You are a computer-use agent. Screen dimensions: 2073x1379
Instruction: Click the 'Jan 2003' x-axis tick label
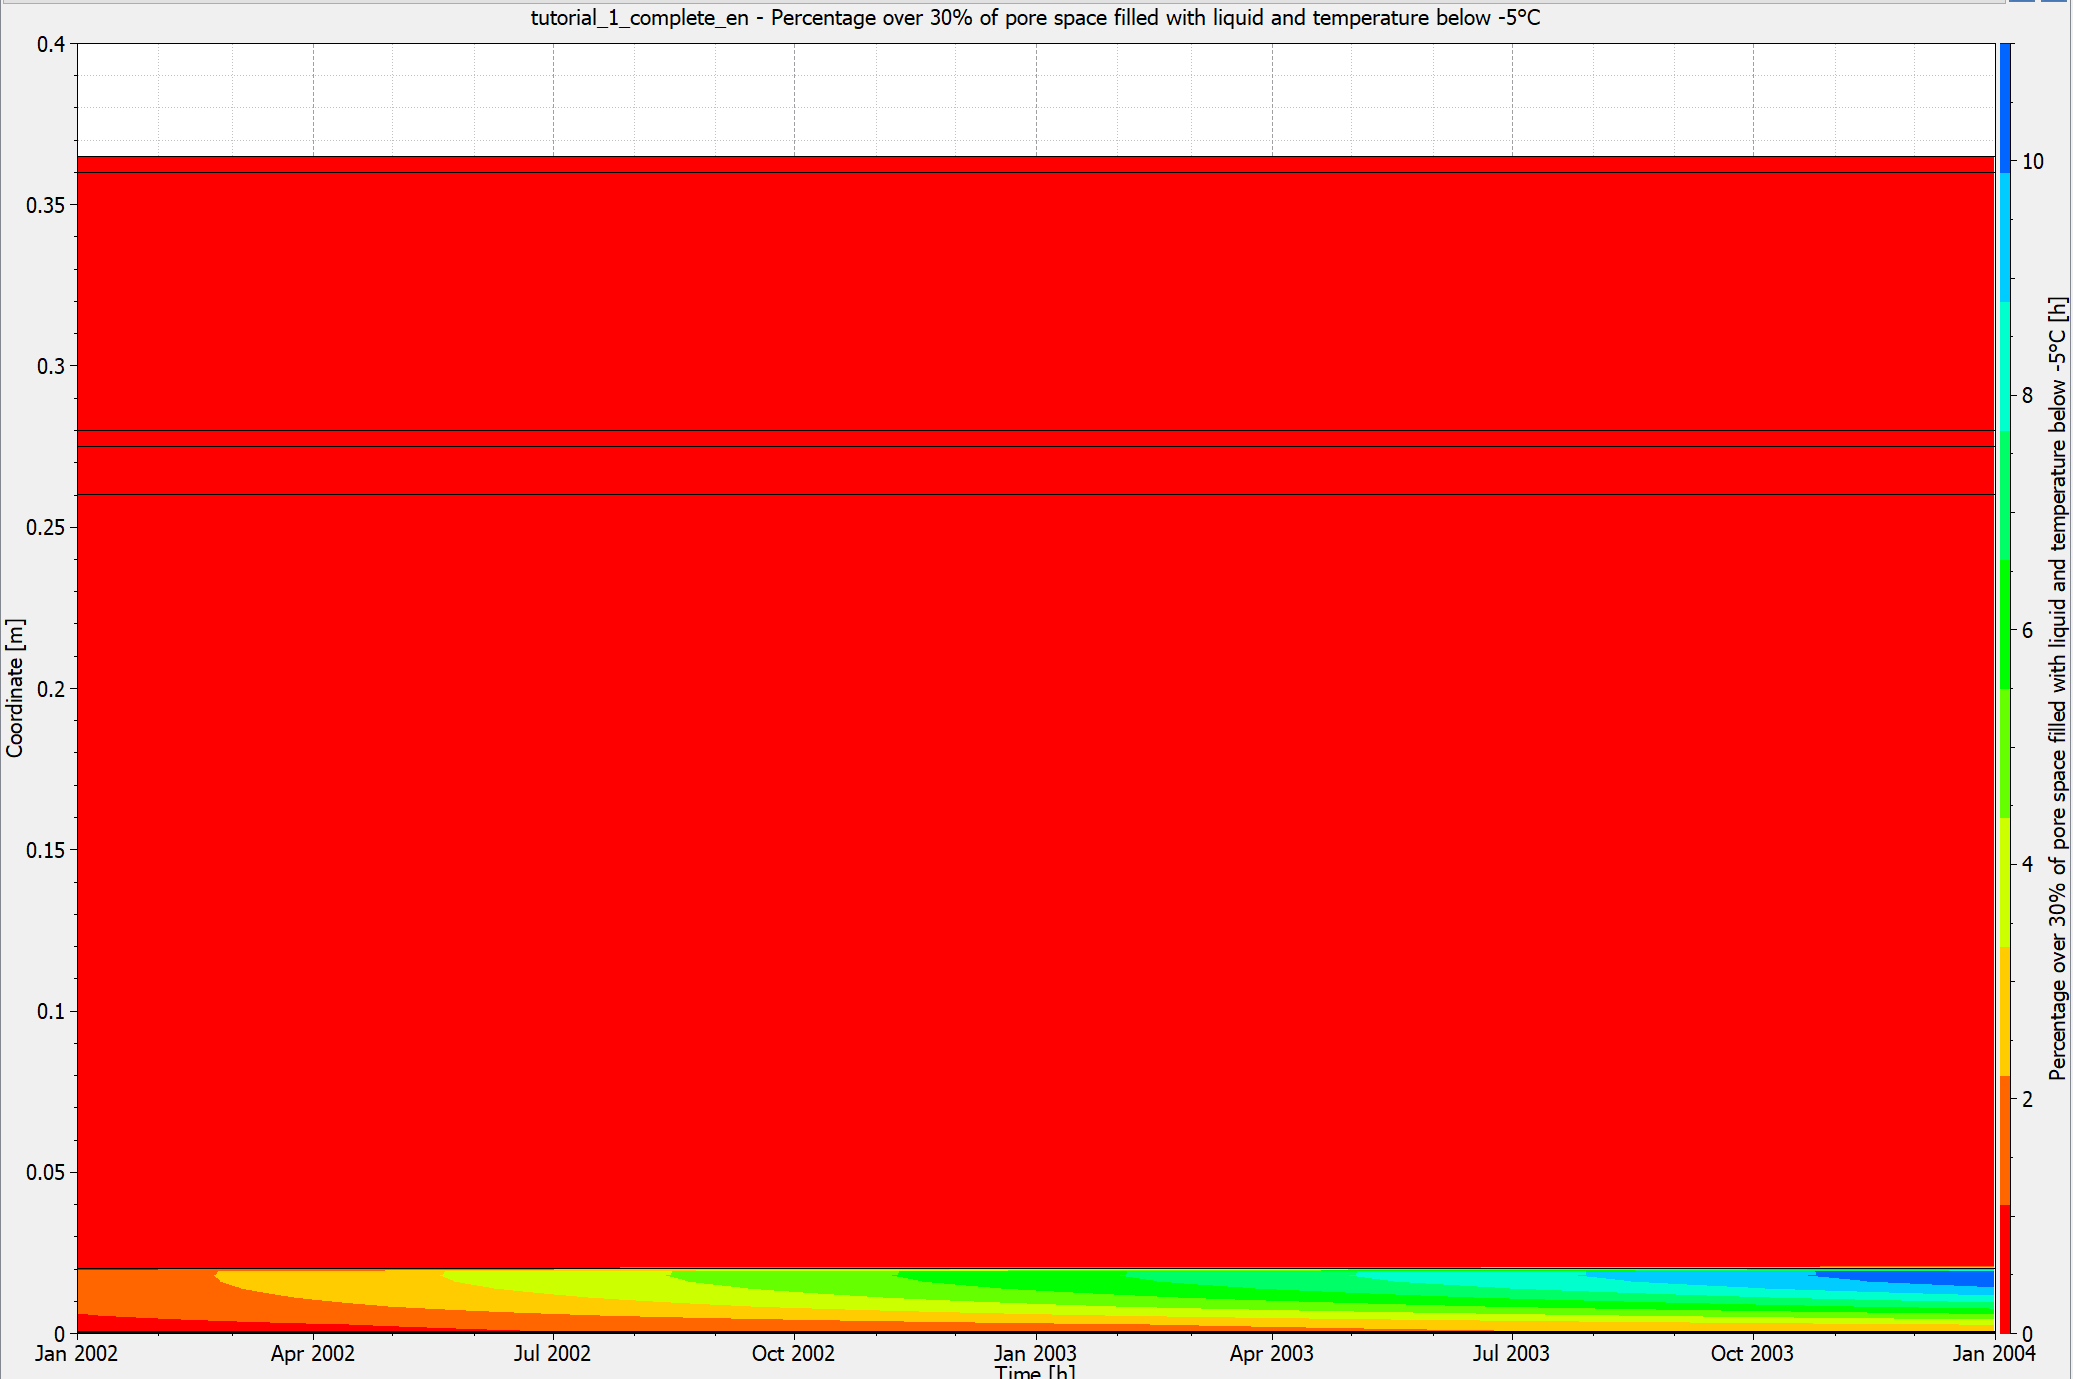pos(1035,1353)
